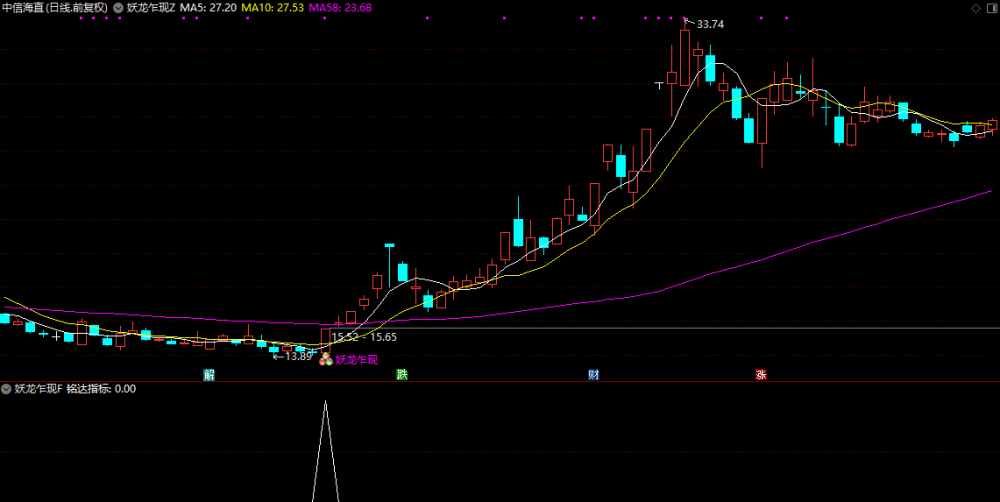Select the 妖龙乍现Z main indicator label
The image size is (1000, 502).
151,8
